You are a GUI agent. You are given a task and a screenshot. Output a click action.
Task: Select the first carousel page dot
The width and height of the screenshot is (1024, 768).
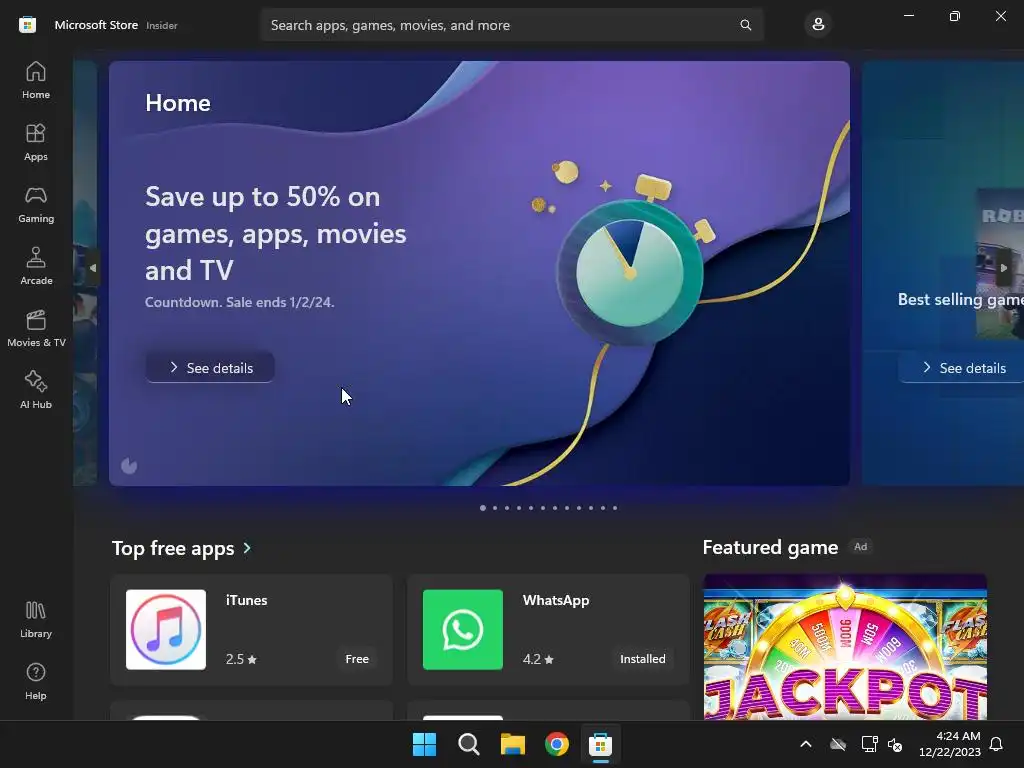(483, 507)
